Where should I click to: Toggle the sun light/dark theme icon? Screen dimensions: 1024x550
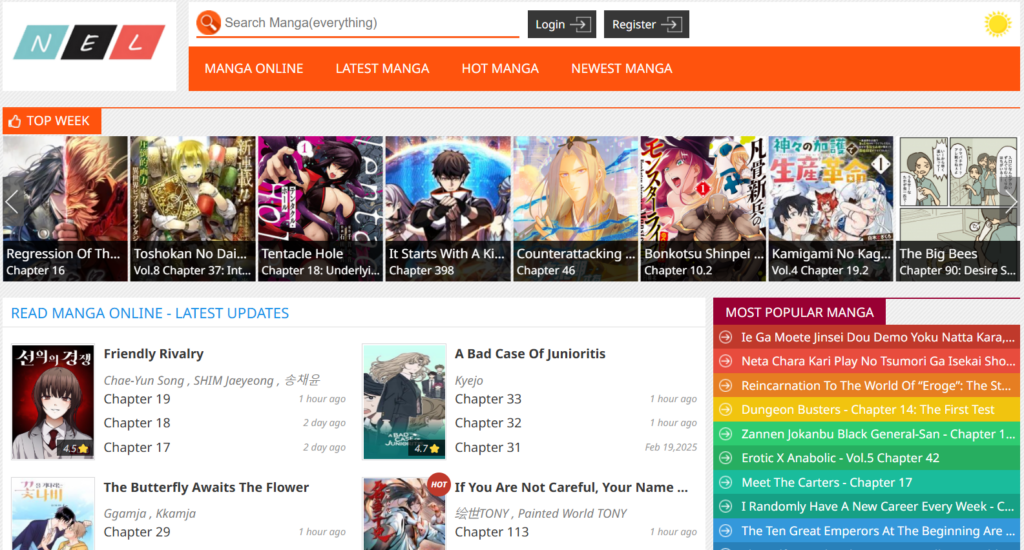(997, 24)
